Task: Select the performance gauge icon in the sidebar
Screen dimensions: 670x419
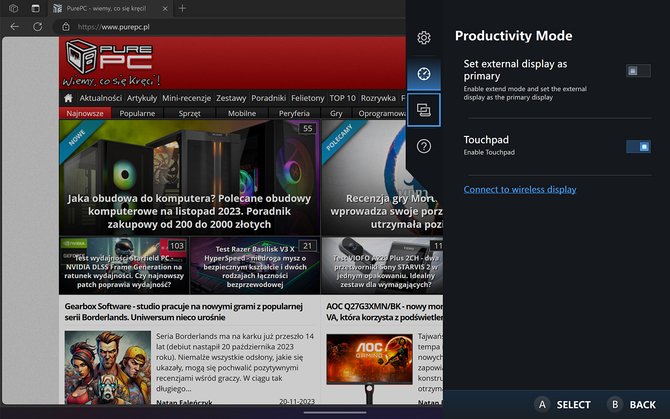Action: [423, 74]
